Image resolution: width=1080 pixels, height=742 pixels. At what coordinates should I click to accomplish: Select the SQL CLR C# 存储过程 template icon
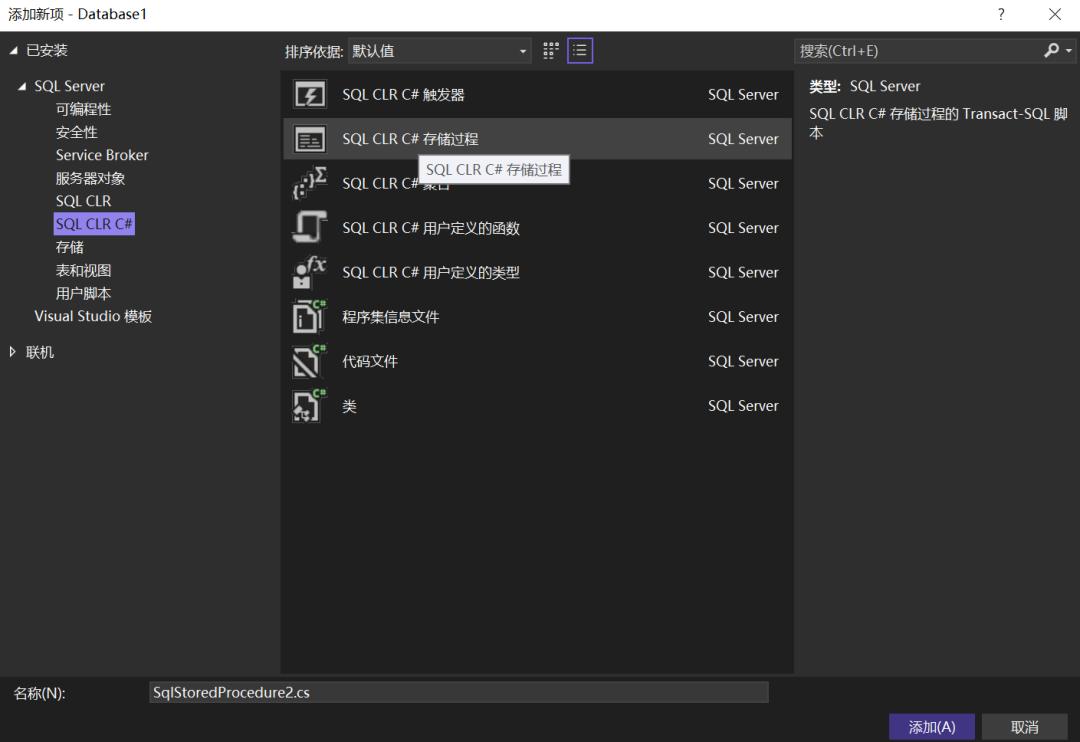pos(309,138)
